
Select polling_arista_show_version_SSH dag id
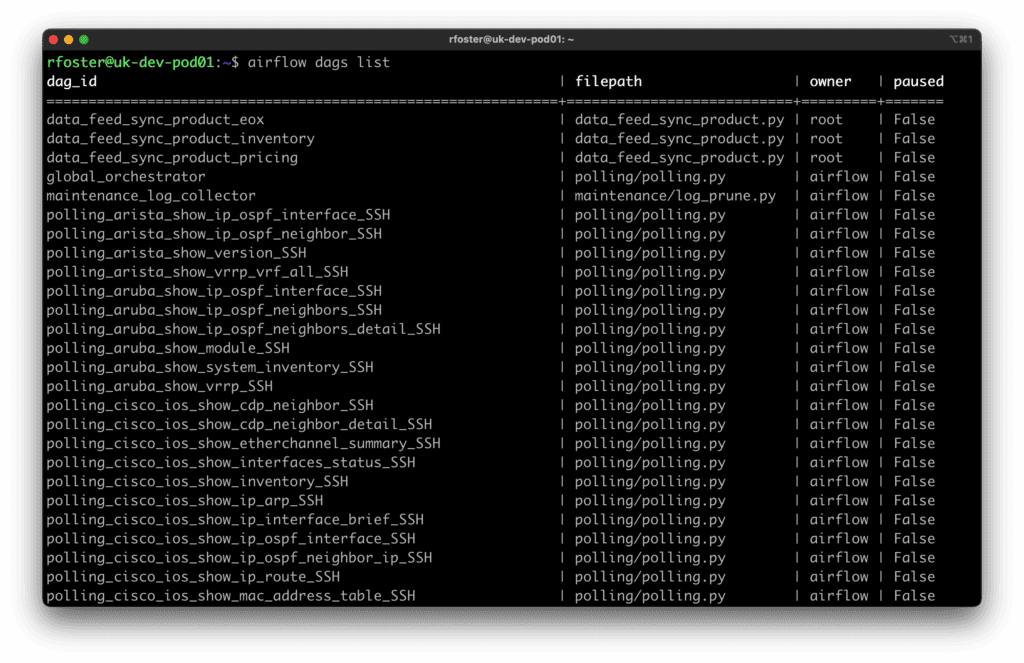[x=176, y=253]
